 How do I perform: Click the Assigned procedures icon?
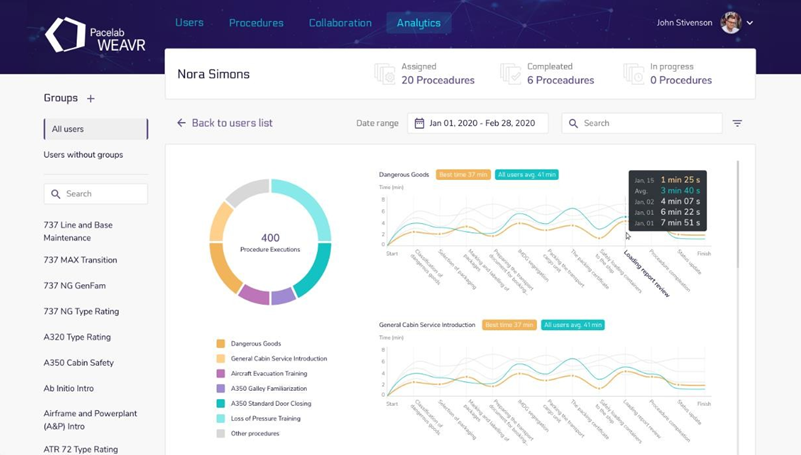[x=385, y=74]
